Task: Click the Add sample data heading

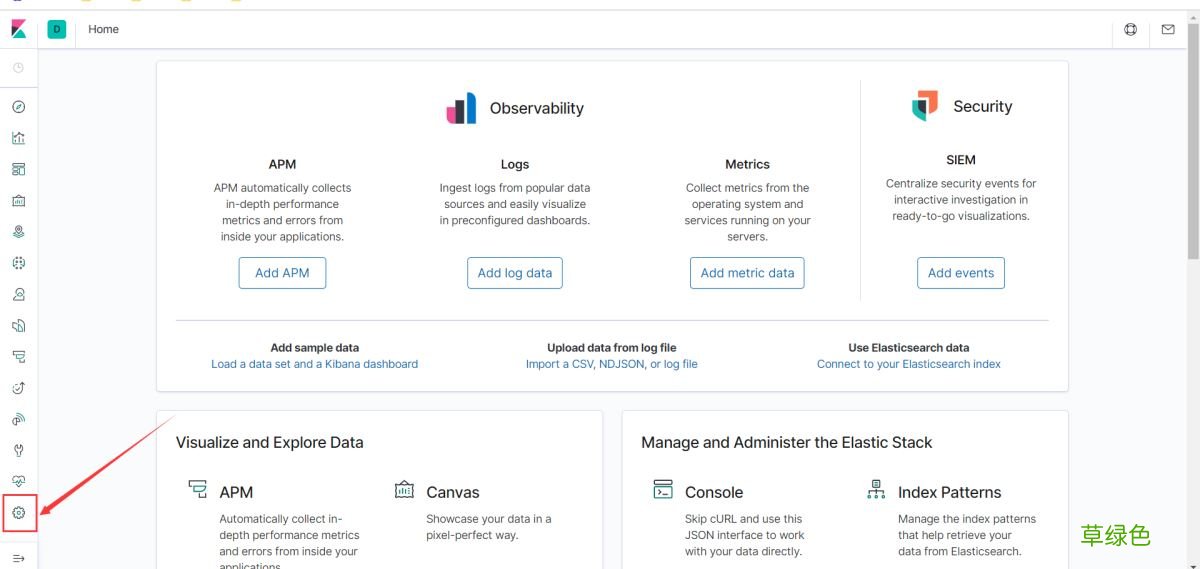Action: point(314,348)
